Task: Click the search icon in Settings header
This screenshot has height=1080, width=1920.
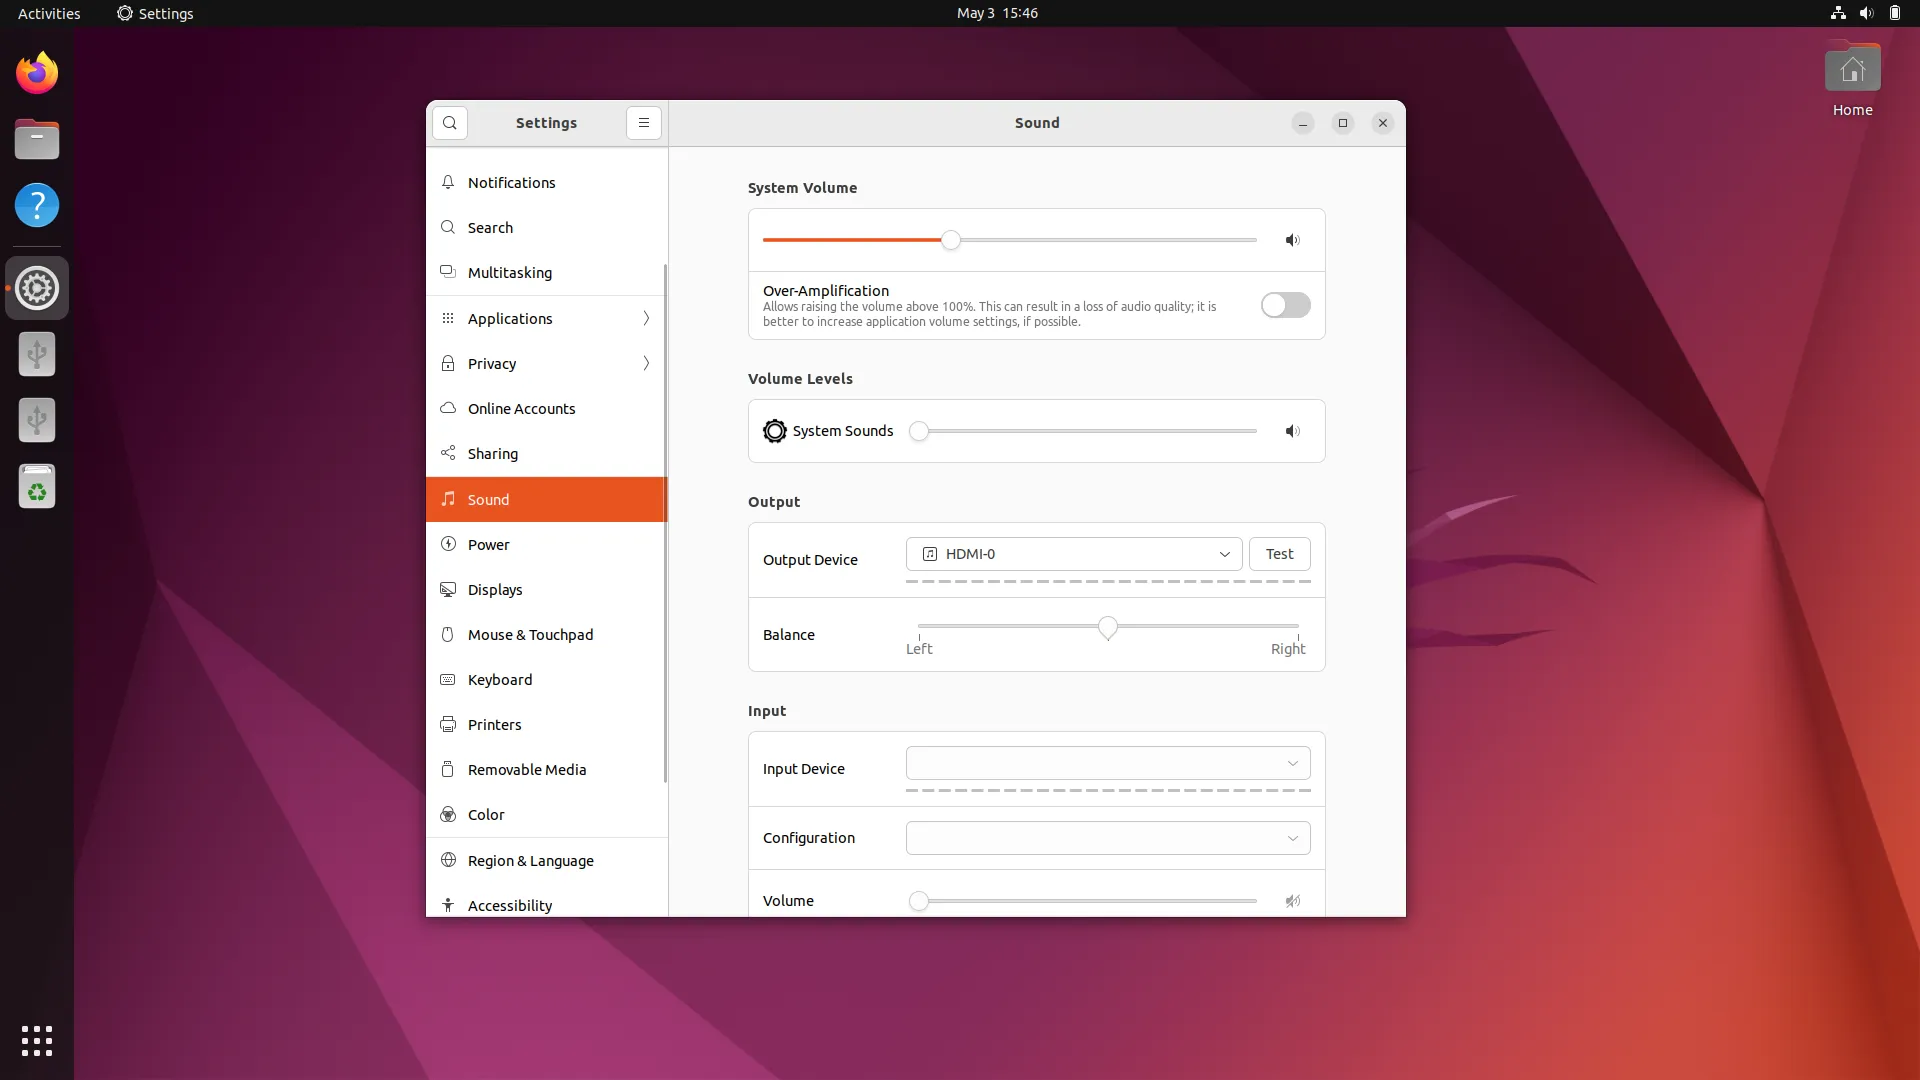Action: coord(450,123)
